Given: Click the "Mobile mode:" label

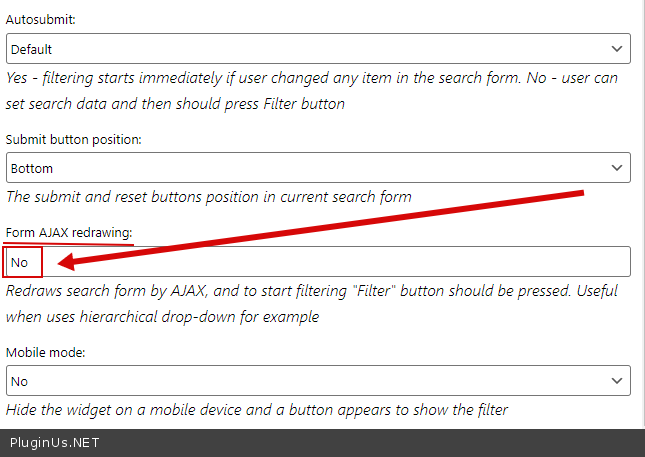Looking at the screenshot, I should (x=45, y=353).
